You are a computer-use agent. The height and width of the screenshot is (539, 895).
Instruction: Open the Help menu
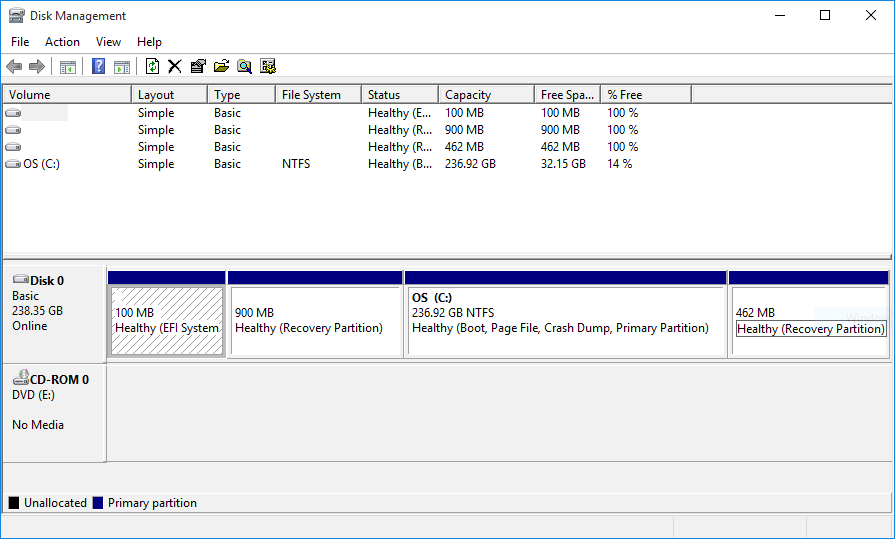tap(149, 42)
